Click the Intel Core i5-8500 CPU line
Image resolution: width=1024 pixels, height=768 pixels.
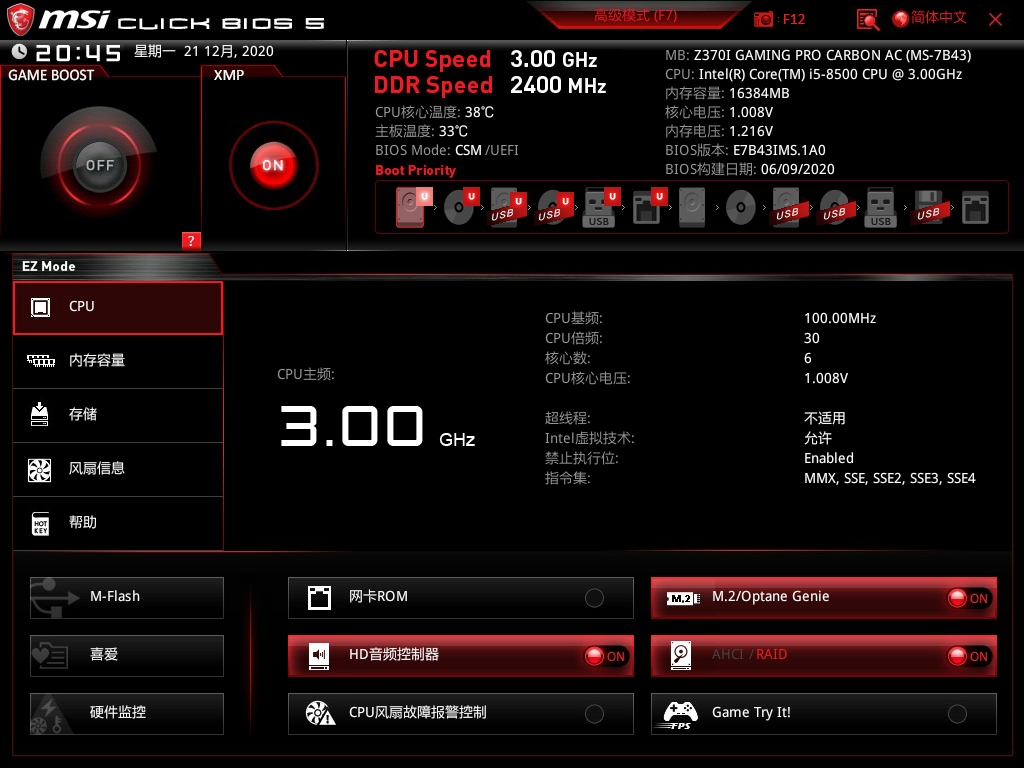[x=813, y=74]
